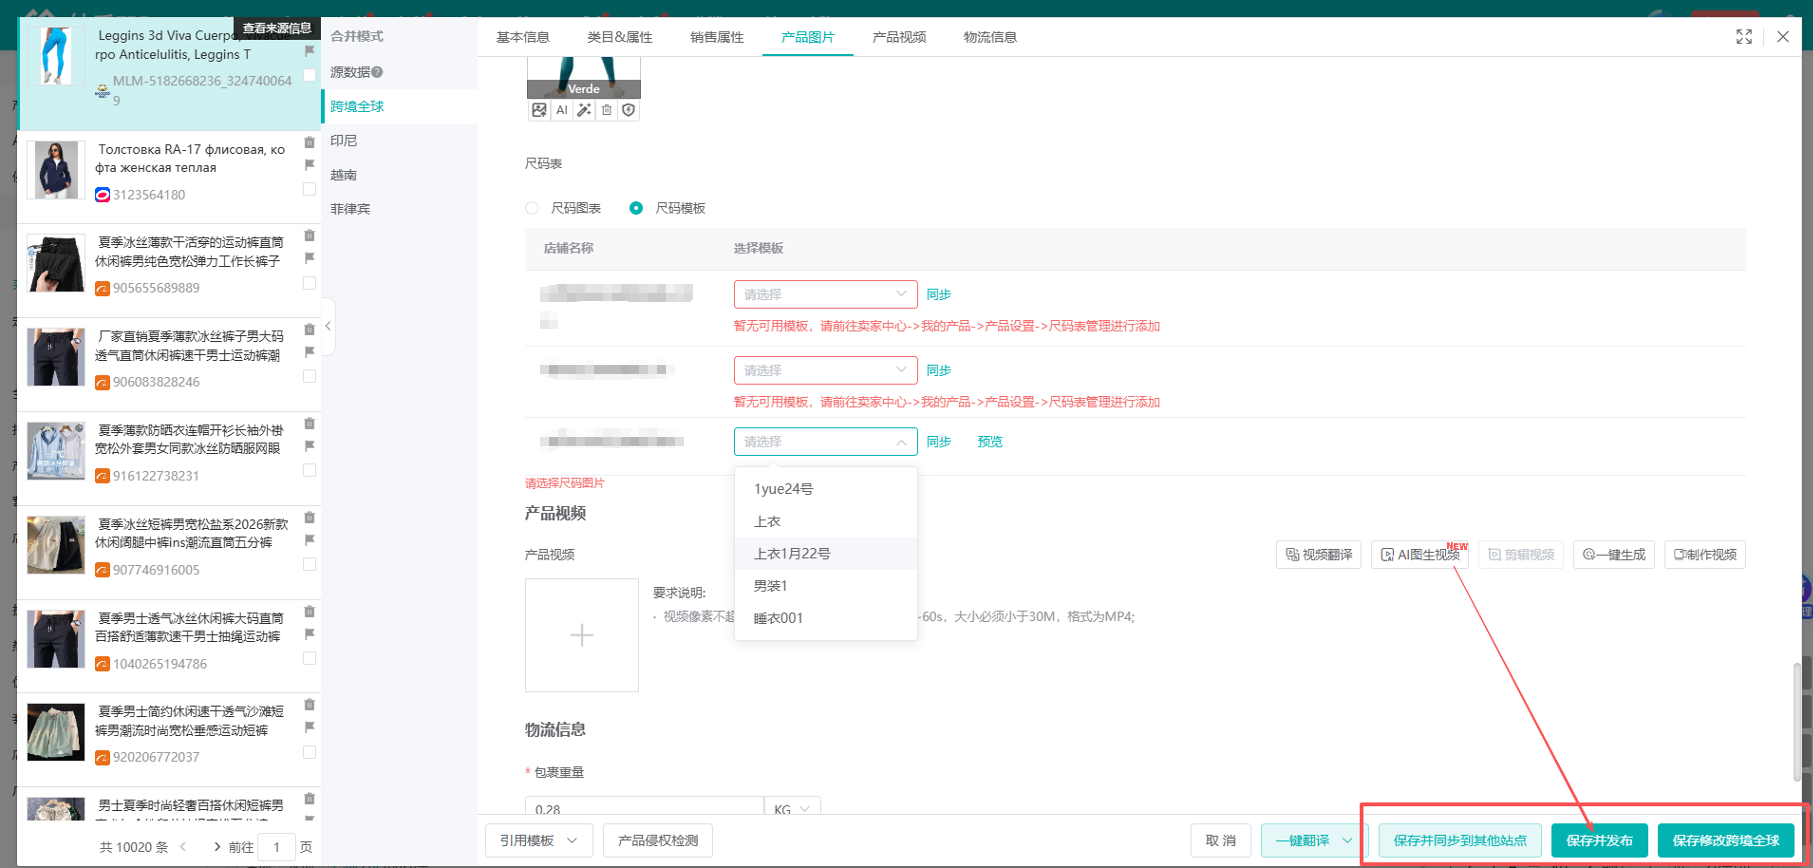
Task: Delete the Verde product image
Action: click(x=606, y=110)
